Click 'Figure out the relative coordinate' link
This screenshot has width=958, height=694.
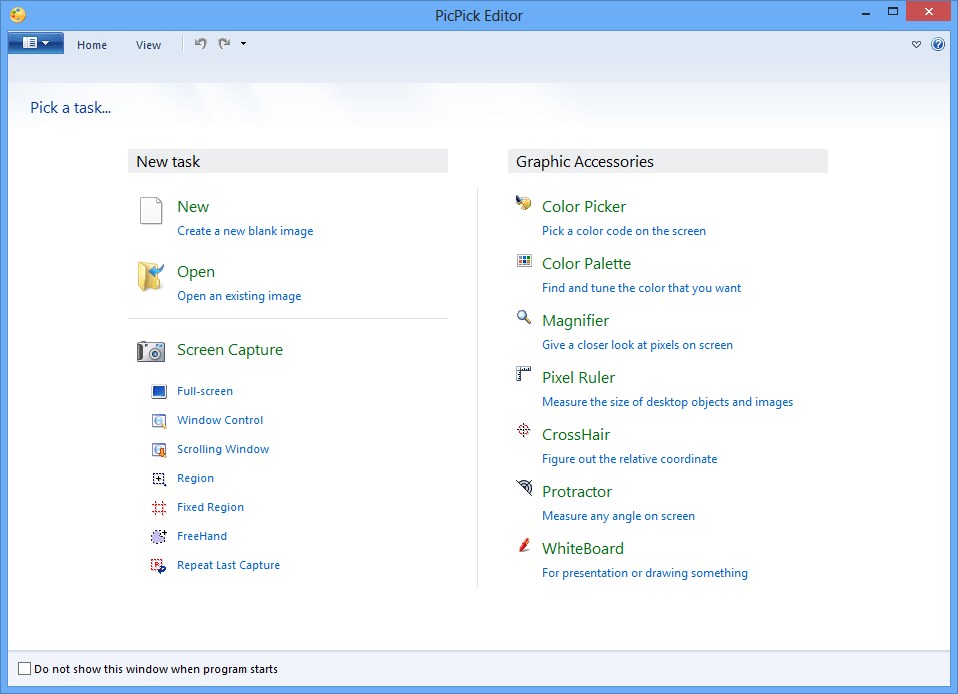point(629,459)
